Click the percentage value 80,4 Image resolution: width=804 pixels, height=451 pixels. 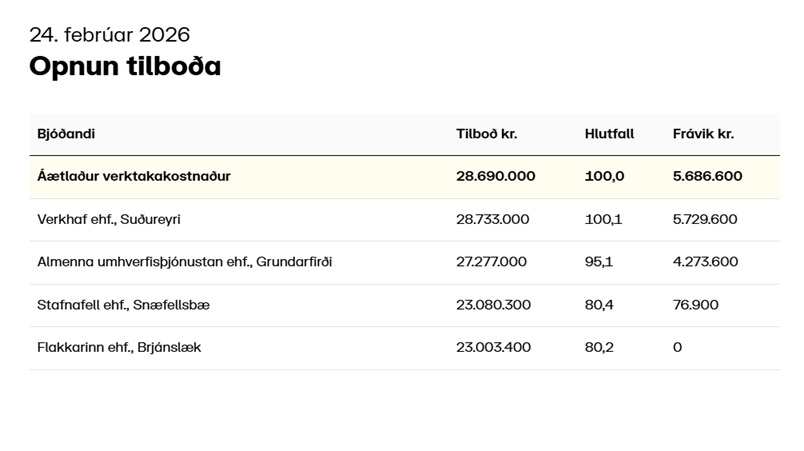pyautogui.click(x=598, y=305)
